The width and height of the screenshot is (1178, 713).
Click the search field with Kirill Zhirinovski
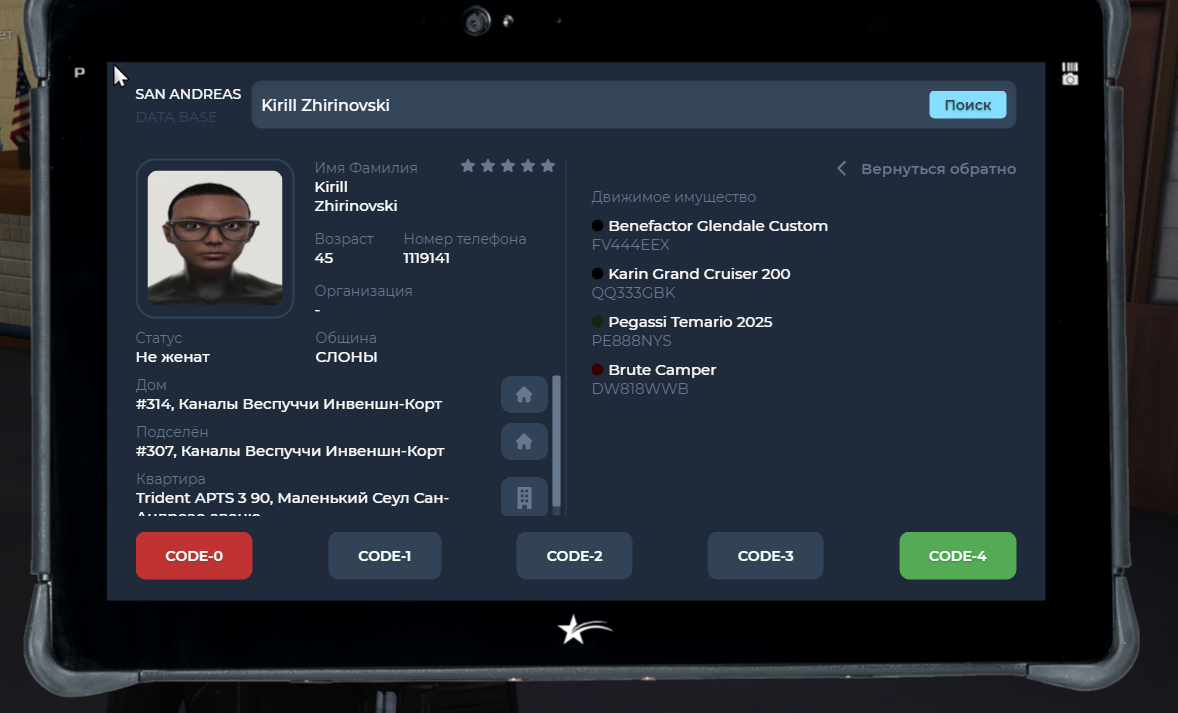[590, 105]
